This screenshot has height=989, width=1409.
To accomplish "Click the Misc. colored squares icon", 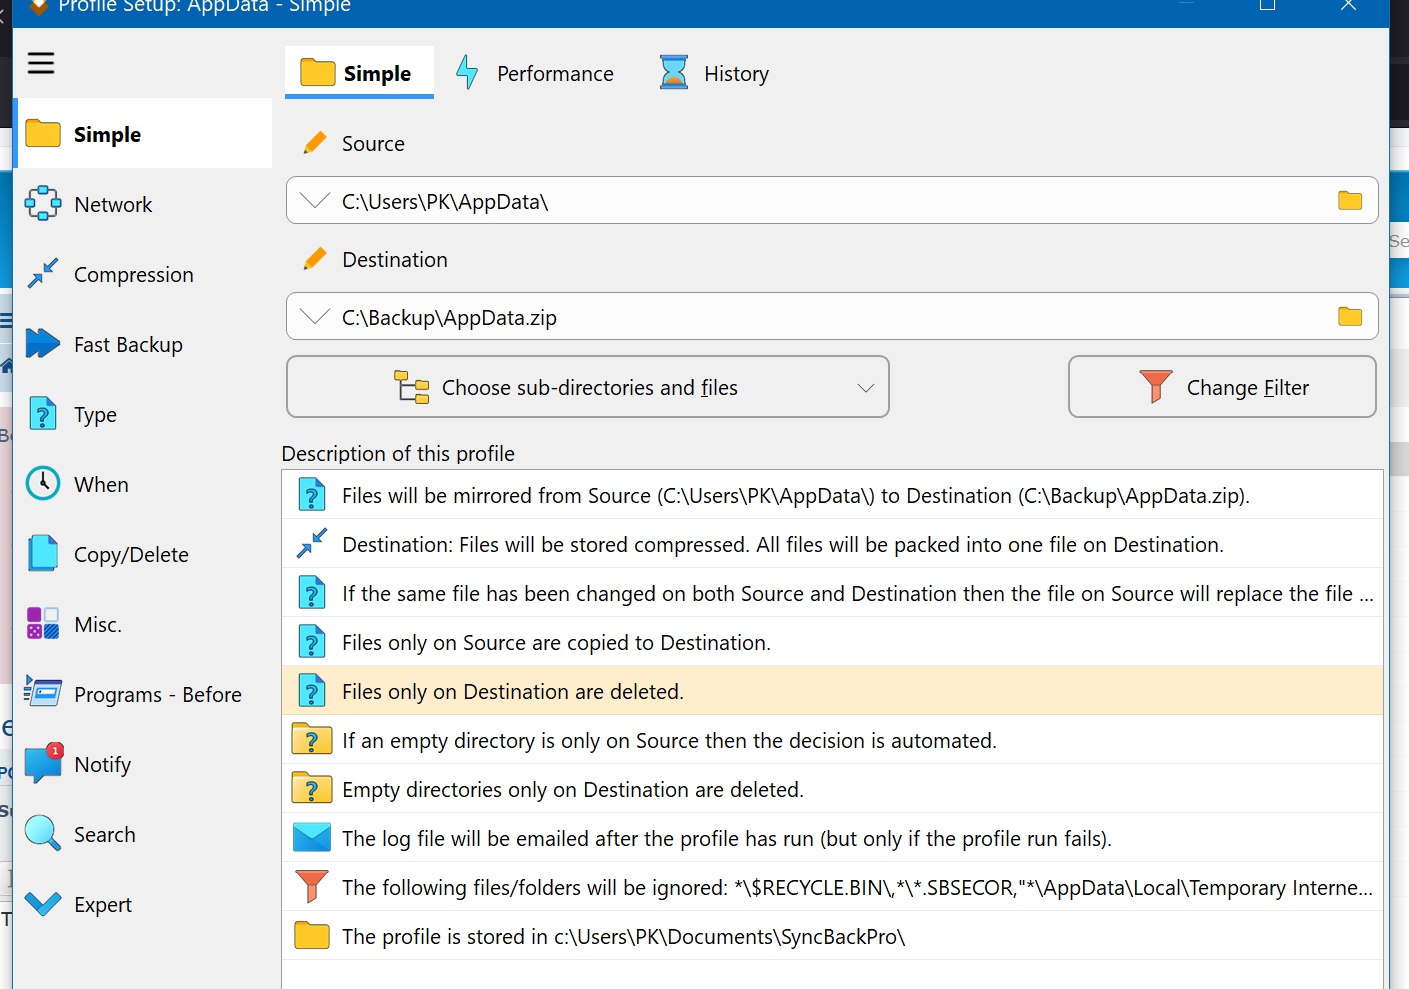I will coord(43,623).
